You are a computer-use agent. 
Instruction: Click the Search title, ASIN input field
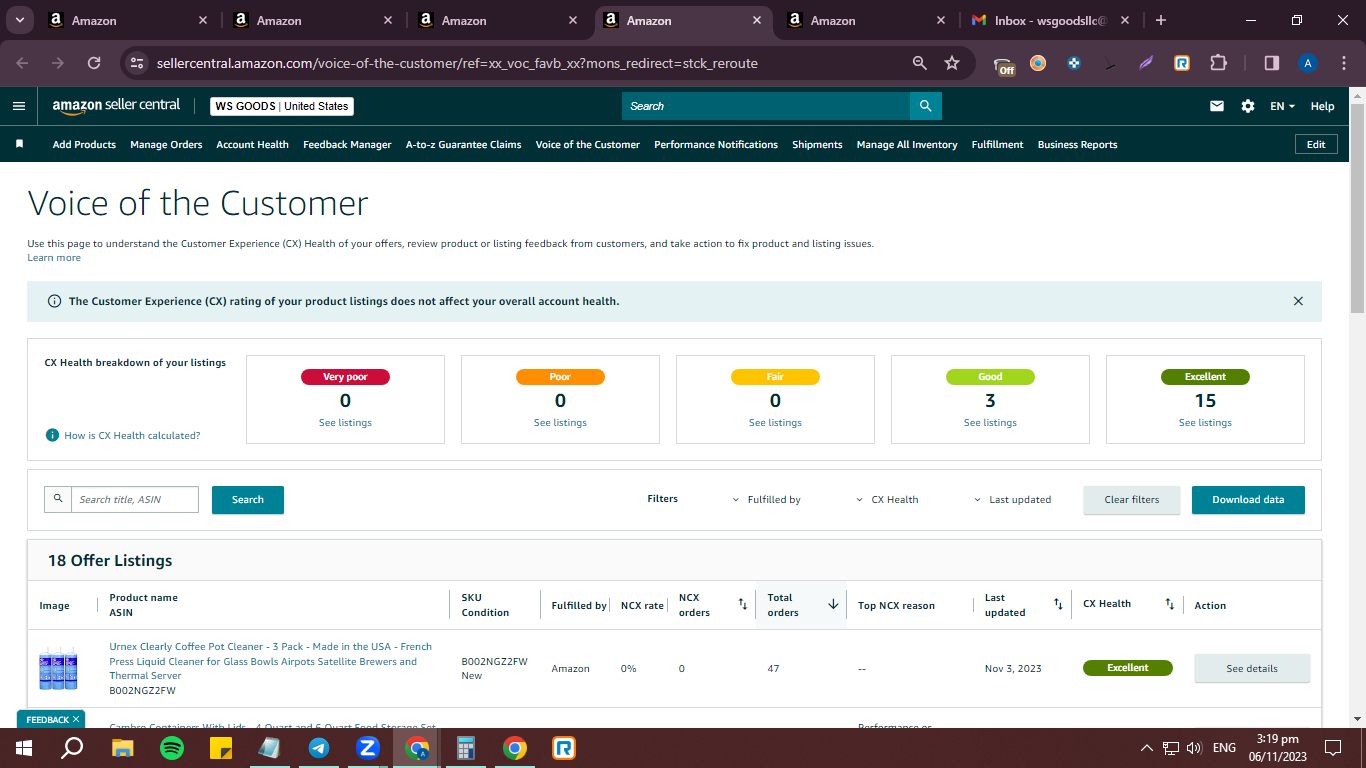click(x=135, y=499)
